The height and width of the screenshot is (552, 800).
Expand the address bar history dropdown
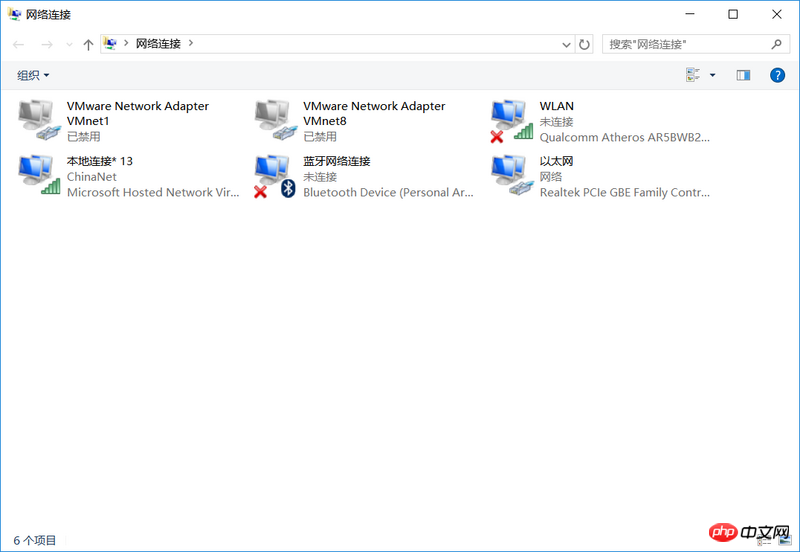coord(566,45)
